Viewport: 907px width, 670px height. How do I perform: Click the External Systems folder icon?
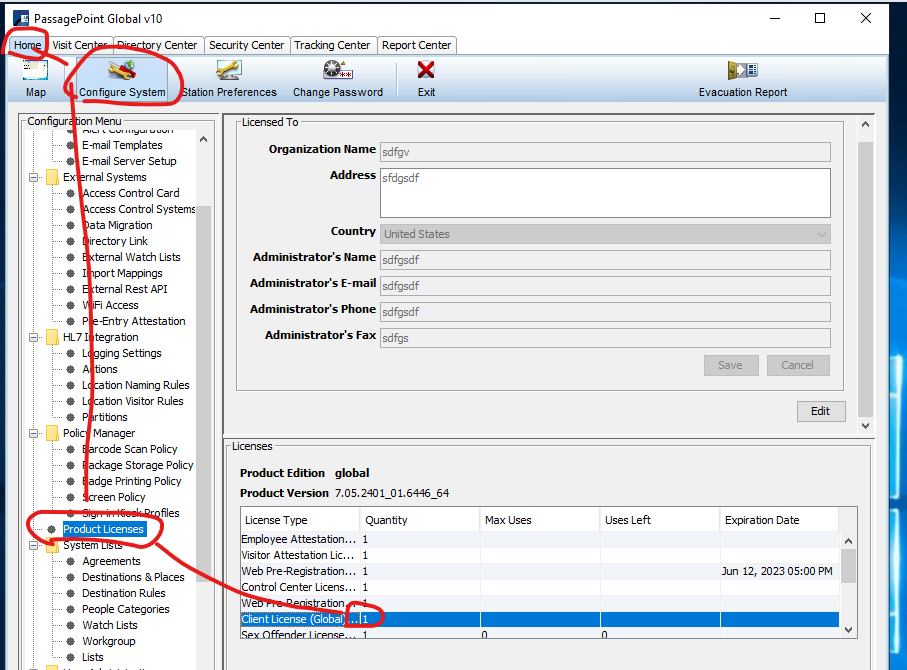52,177
